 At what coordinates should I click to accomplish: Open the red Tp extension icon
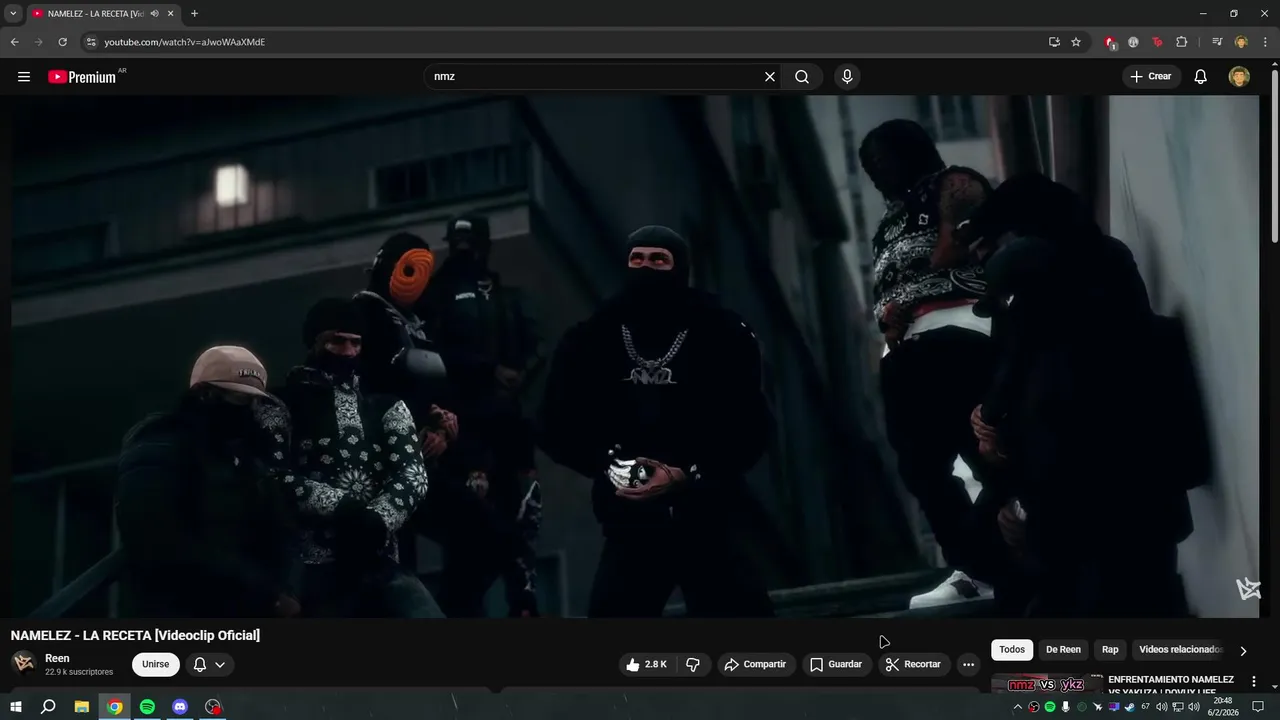[1157, 42]
